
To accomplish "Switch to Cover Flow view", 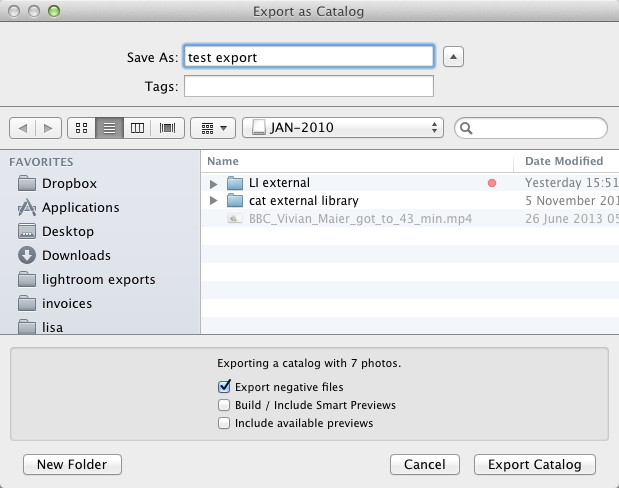I will tap(167, 128).
